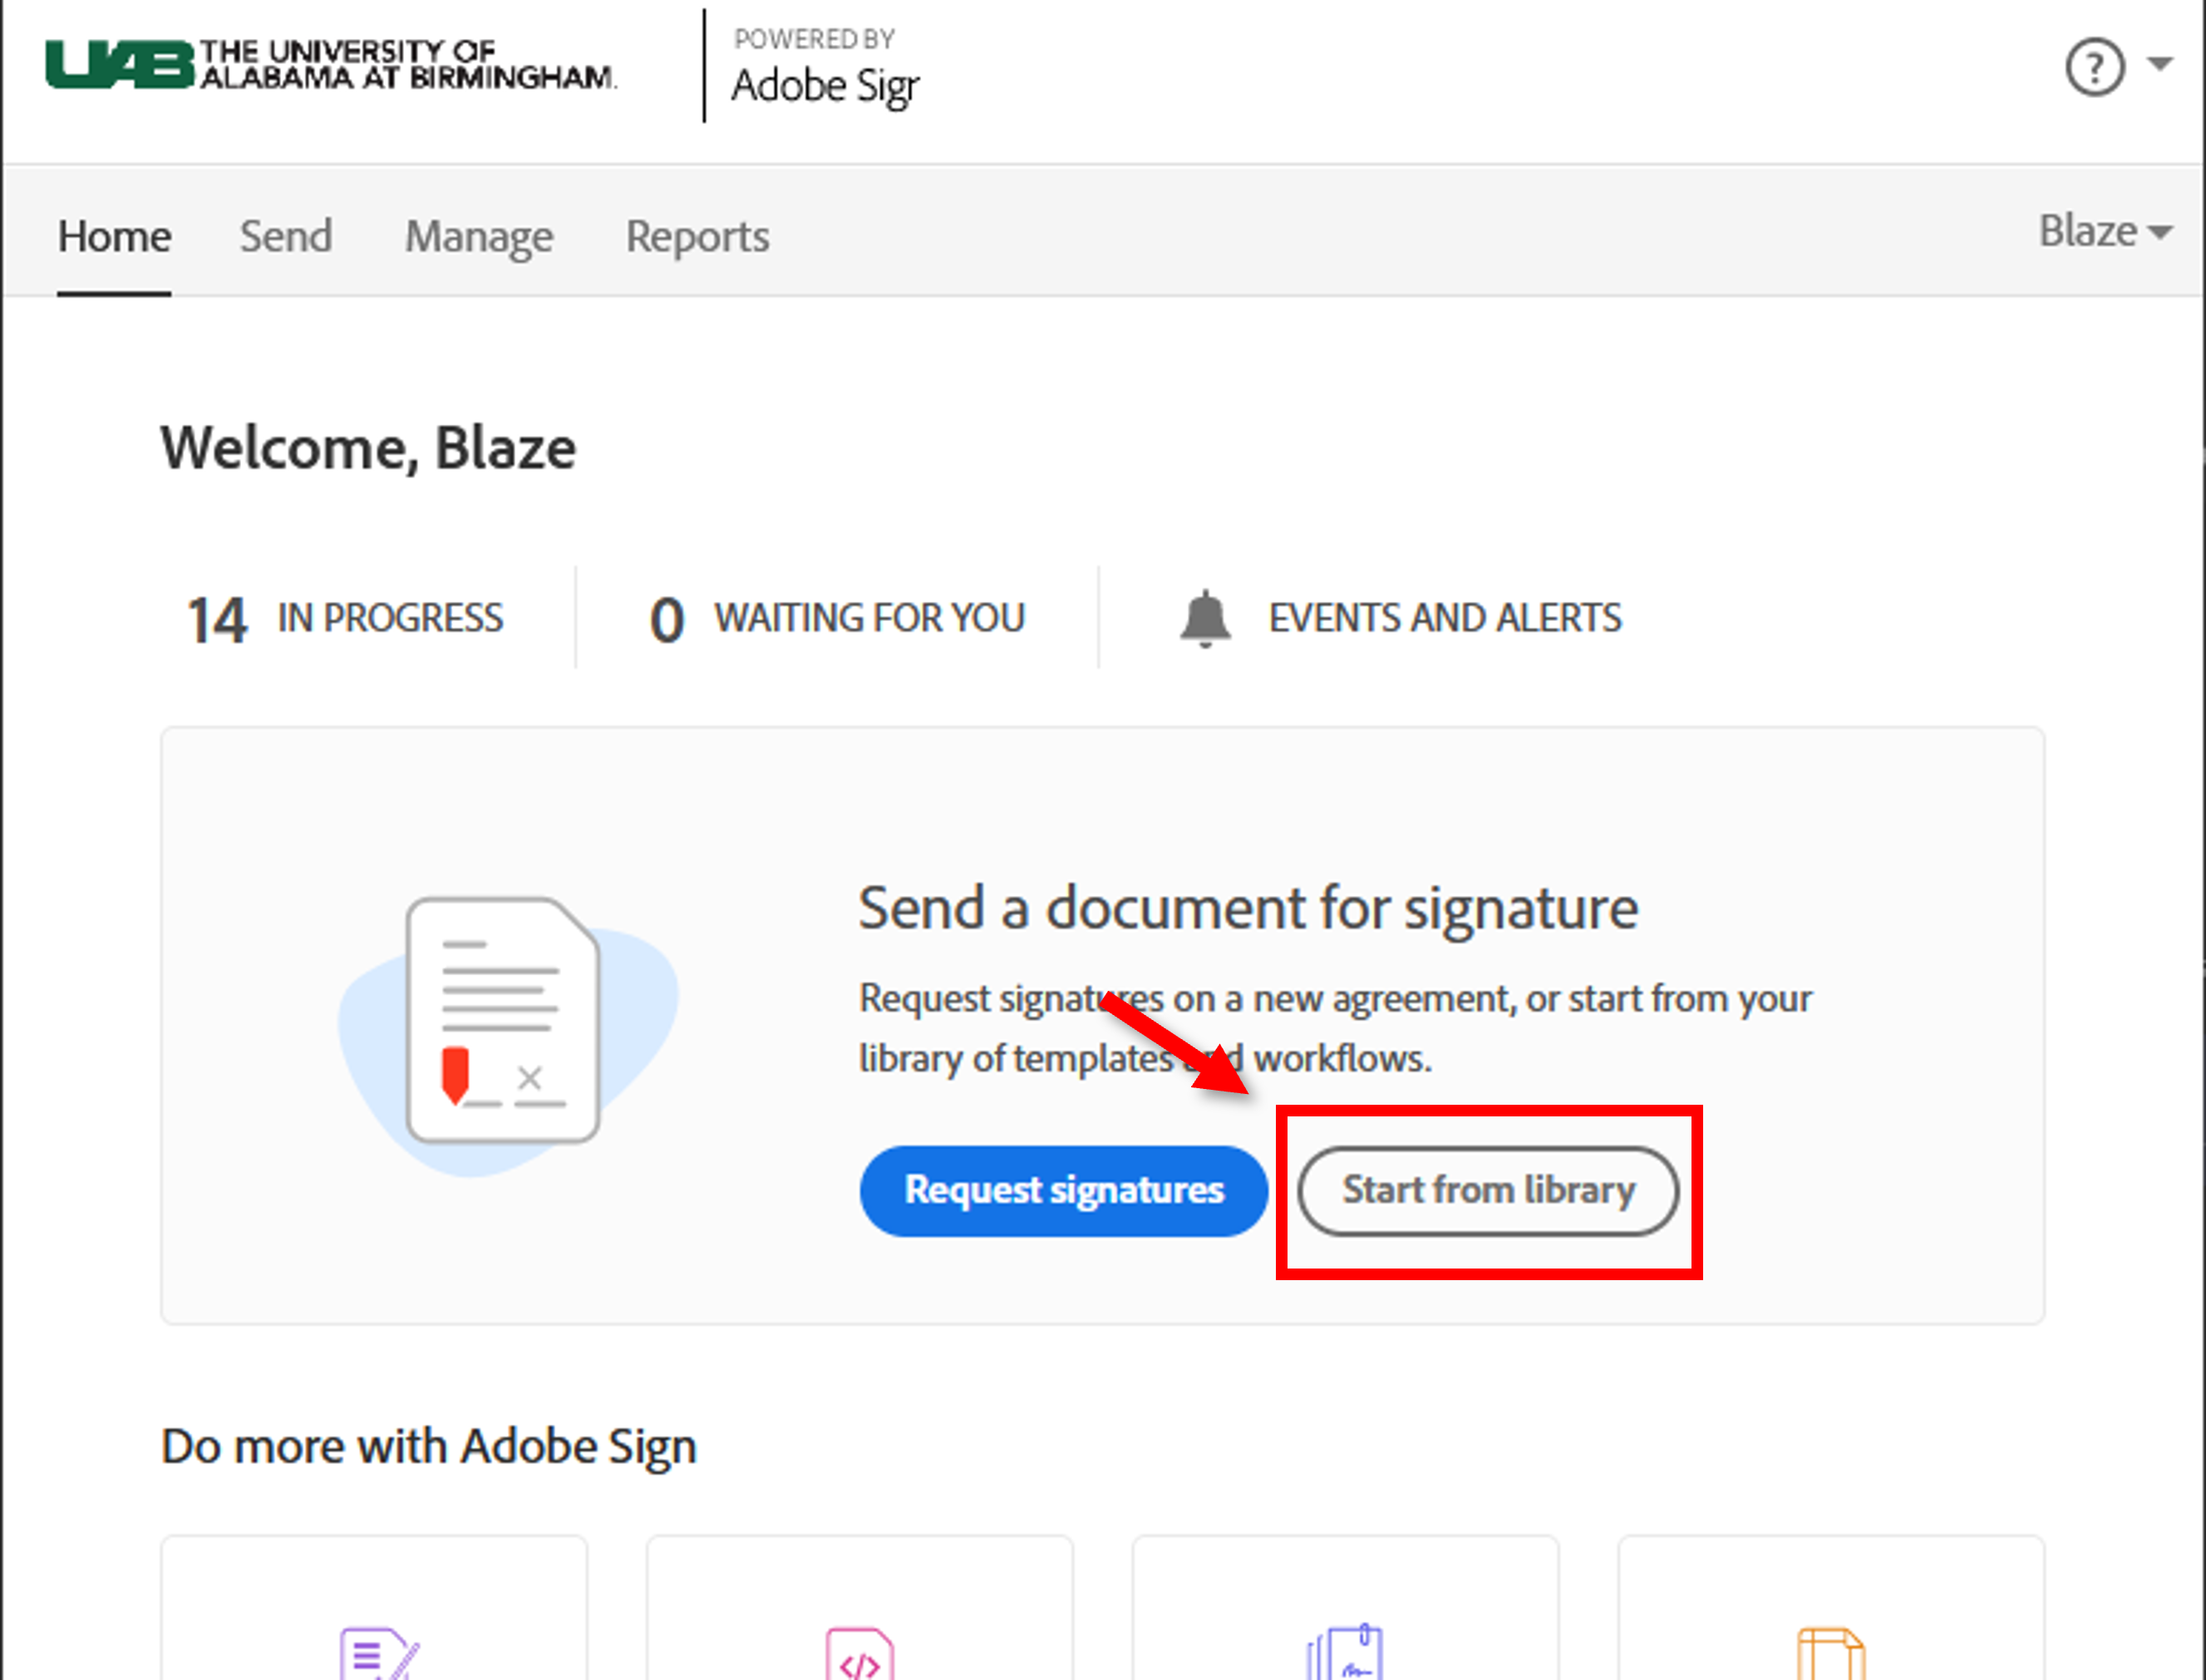View the 14 In Progress agreements
This screenshot has width=2206, height=1680.
345,618
